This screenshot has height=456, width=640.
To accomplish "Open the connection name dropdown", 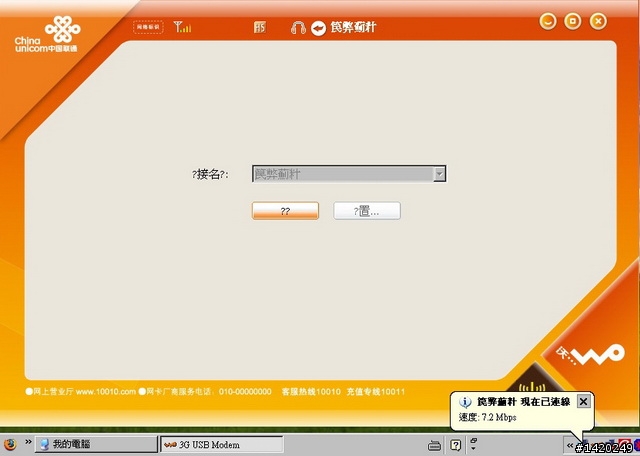I will coord(439,174).
